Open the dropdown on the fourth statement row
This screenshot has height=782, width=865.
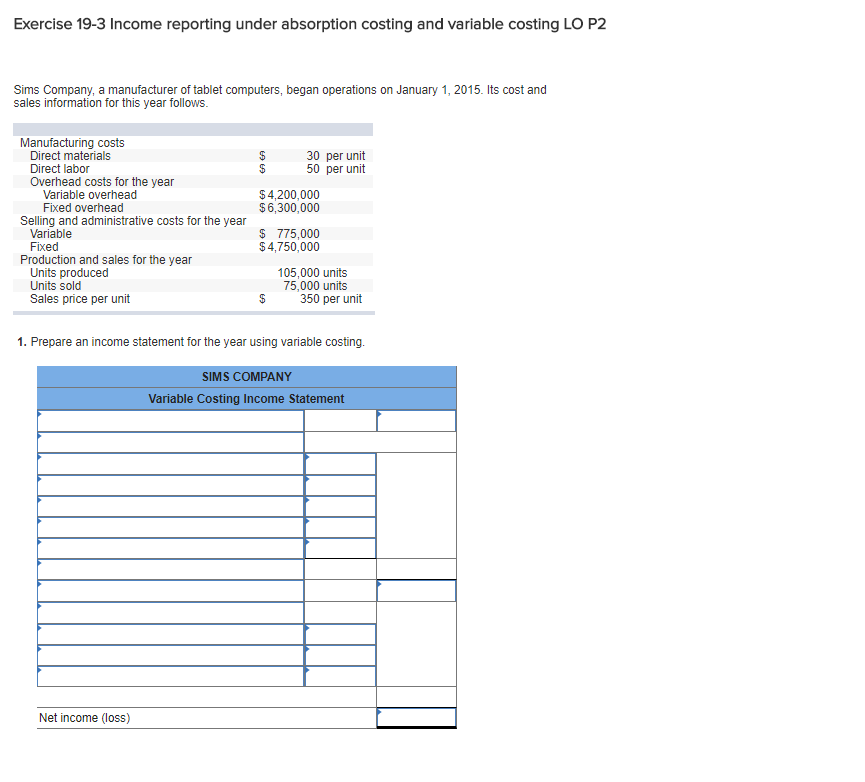pos(170,485)
